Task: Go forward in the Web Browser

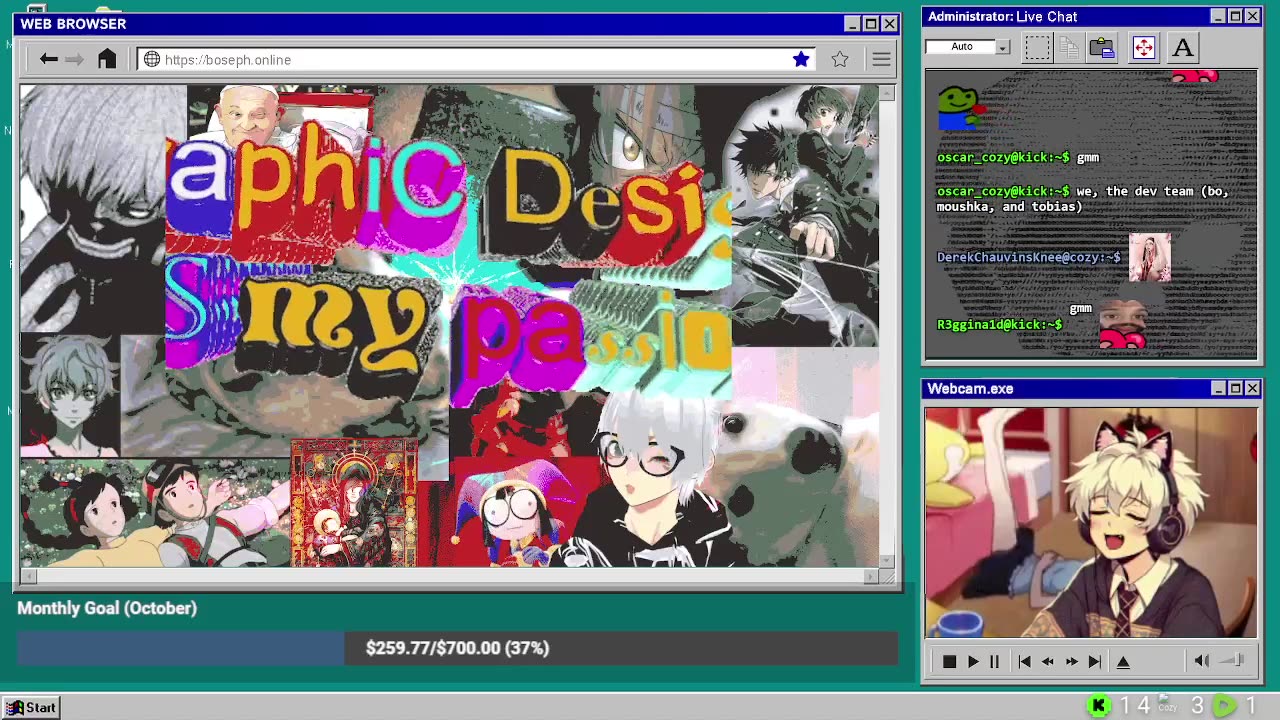Action: point(75,60)
